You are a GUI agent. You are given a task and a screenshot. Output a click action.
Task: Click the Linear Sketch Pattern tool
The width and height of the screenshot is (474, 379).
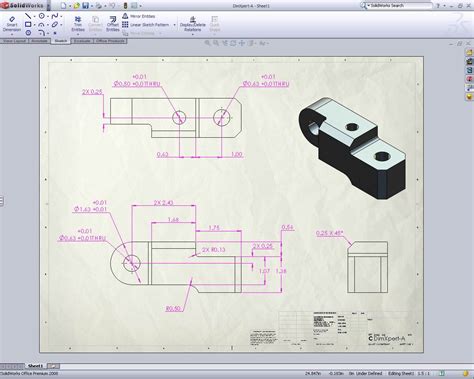click(146, 25)
